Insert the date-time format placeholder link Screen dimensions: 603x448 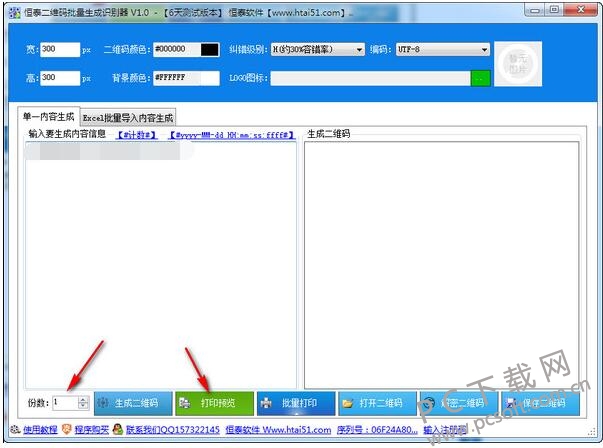[x=232, y=135]
